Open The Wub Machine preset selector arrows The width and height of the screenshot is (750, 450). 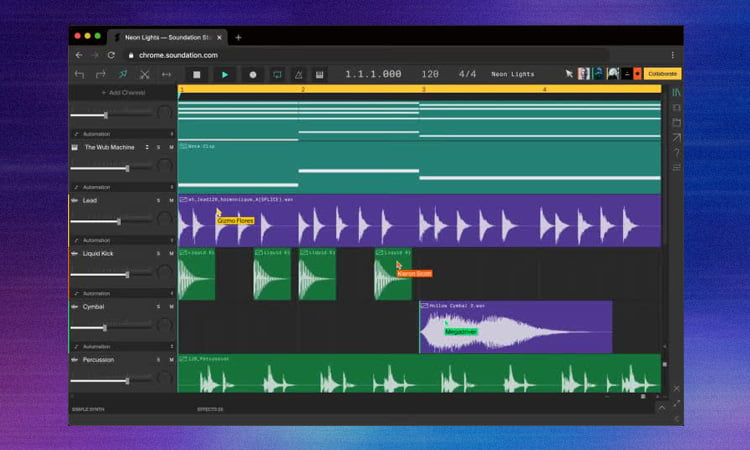pyautogui.click(x=147, y=147)
